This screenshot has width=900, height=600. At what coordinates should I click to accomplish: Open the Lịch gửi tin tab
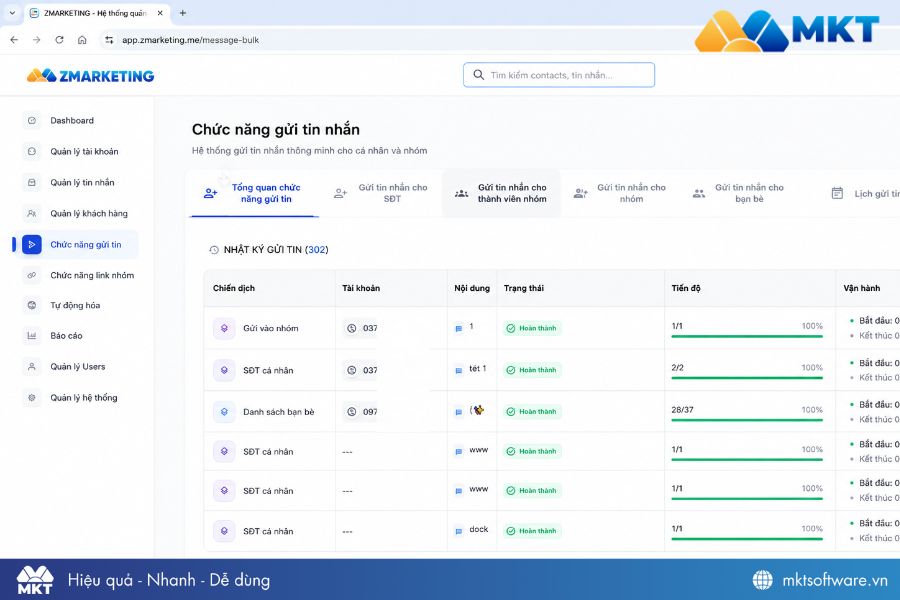pyautogui.click(x=865, y=193)
